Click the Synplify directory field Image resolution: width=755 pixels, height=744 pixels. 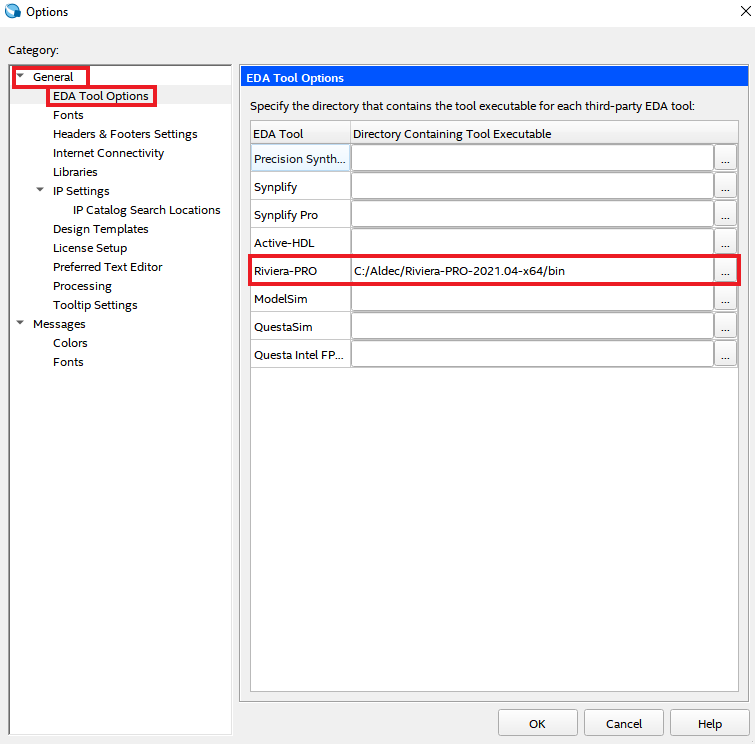tap(532, 186)
